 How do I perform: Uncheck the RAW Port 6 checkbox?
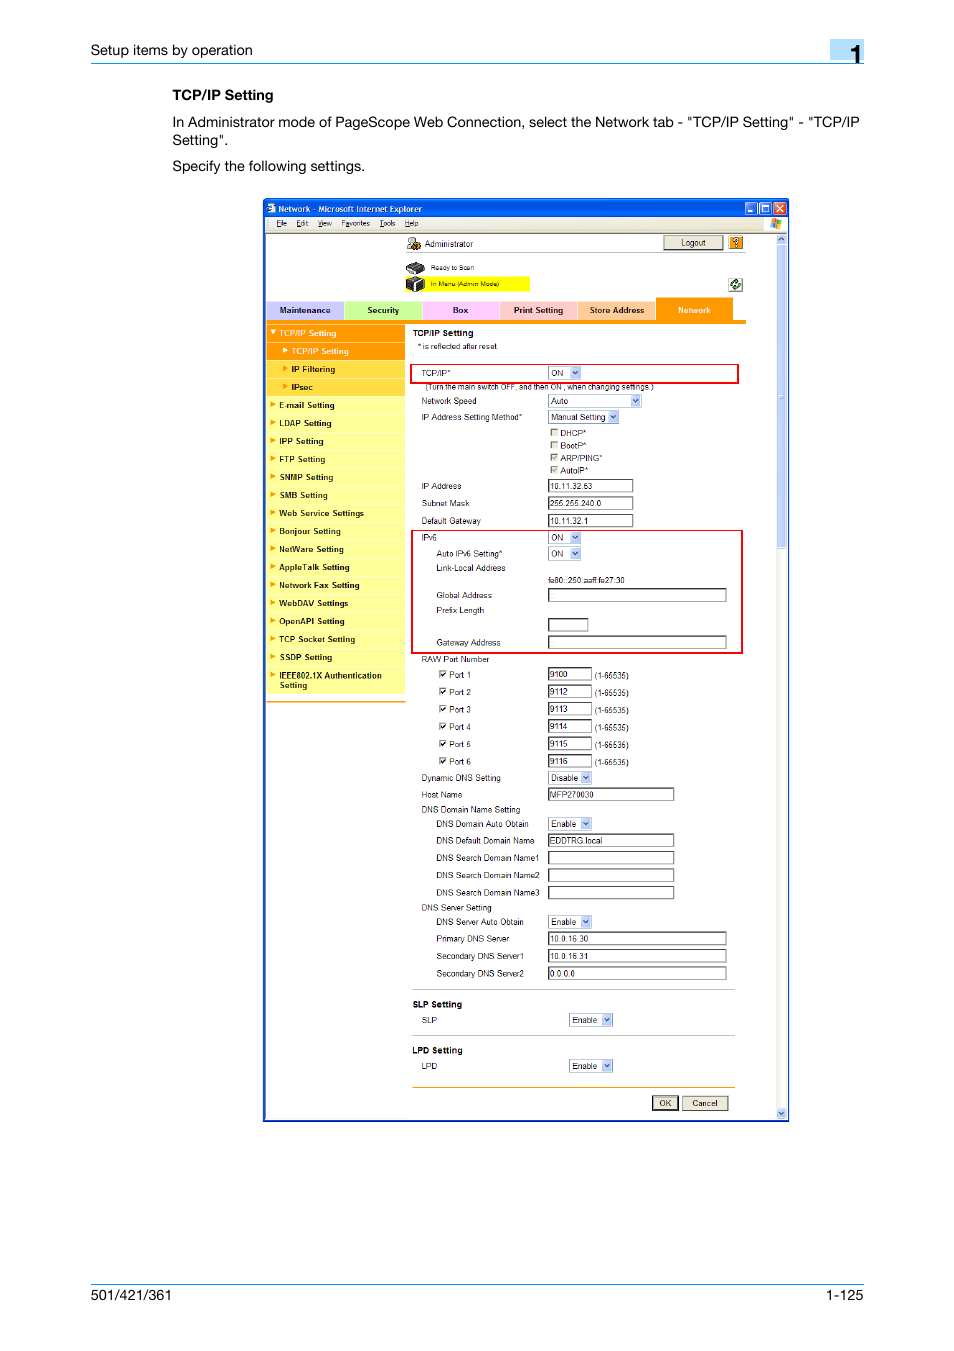(x=443, y=761)
